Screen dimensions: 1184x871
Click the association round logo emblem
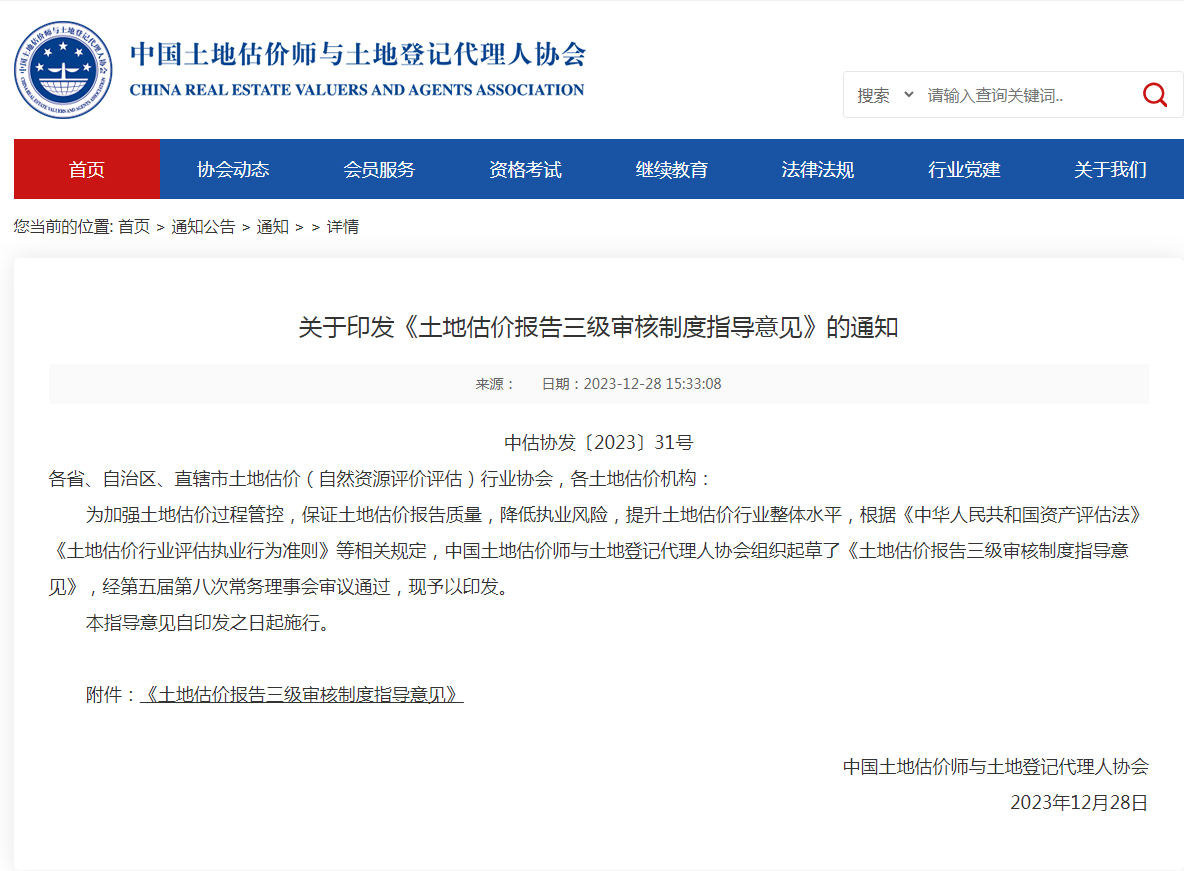click(63, 69)
